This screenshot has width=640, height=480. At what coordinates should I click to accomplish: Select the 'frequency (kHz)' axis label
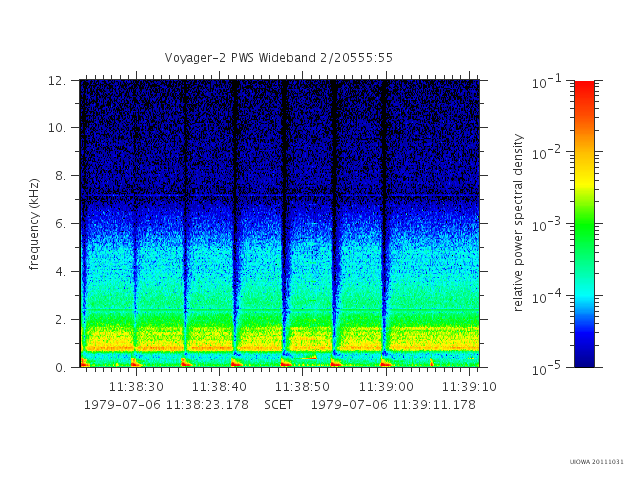34,224
